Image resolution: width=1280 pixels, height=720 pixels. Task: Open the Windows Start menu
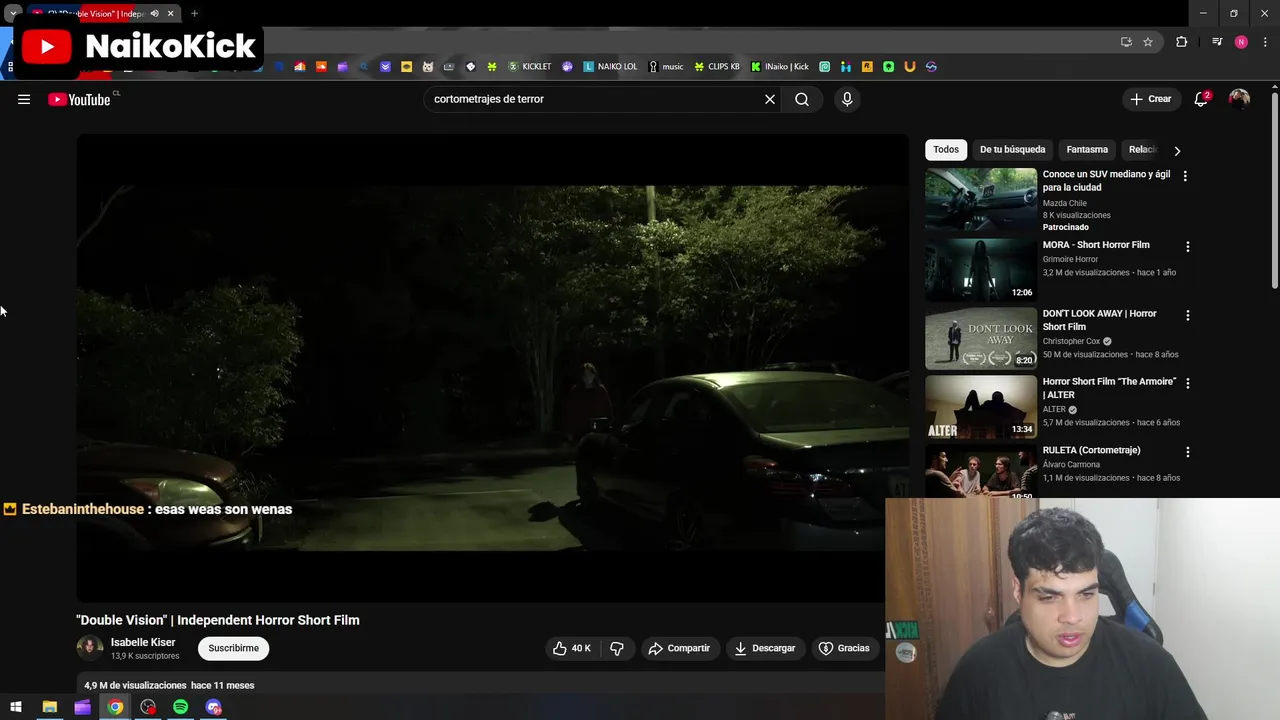coord(16,707)
